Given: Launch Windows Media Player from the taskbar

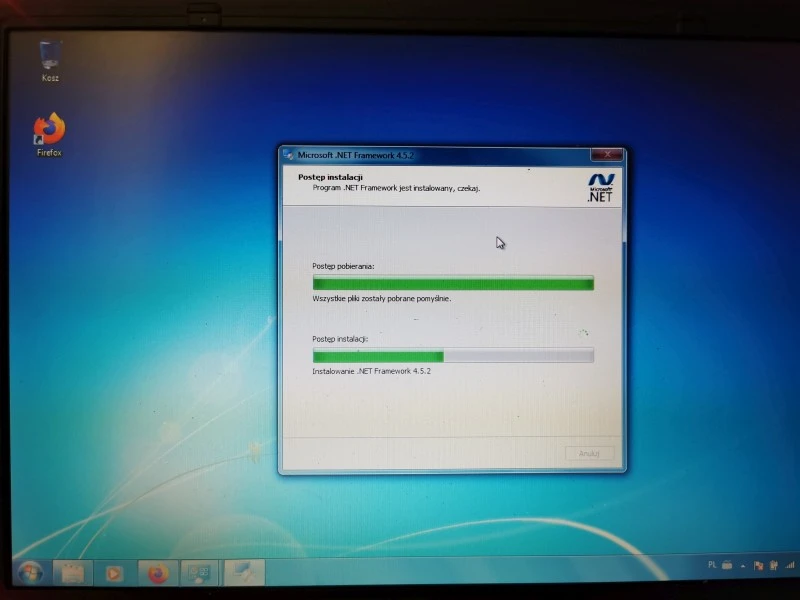Looking at the screenshot, I should [x=113, y=574].
